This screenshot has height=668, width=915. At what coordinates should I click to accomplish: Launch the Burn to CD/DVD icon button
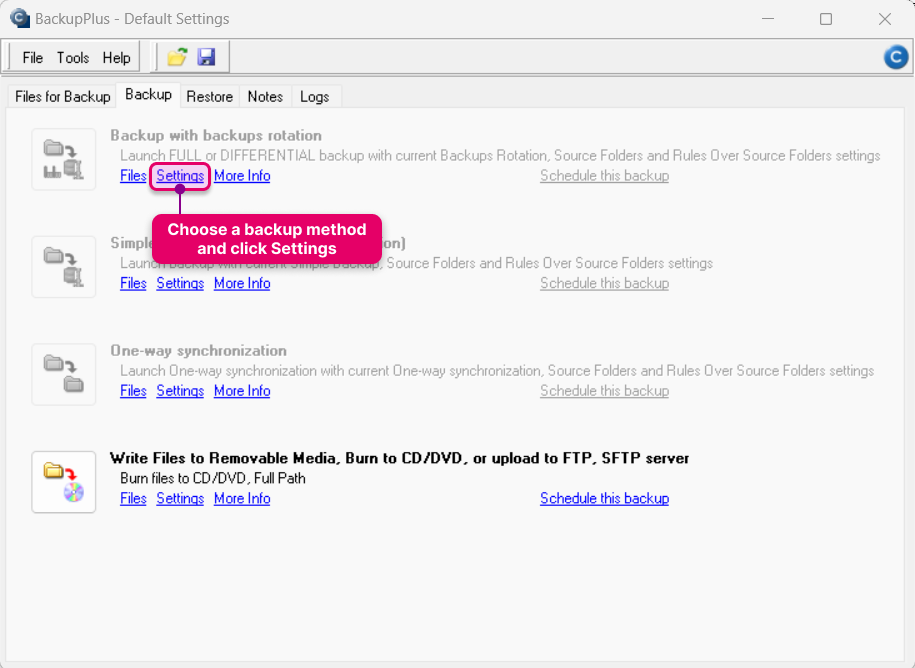pos(64,482)
